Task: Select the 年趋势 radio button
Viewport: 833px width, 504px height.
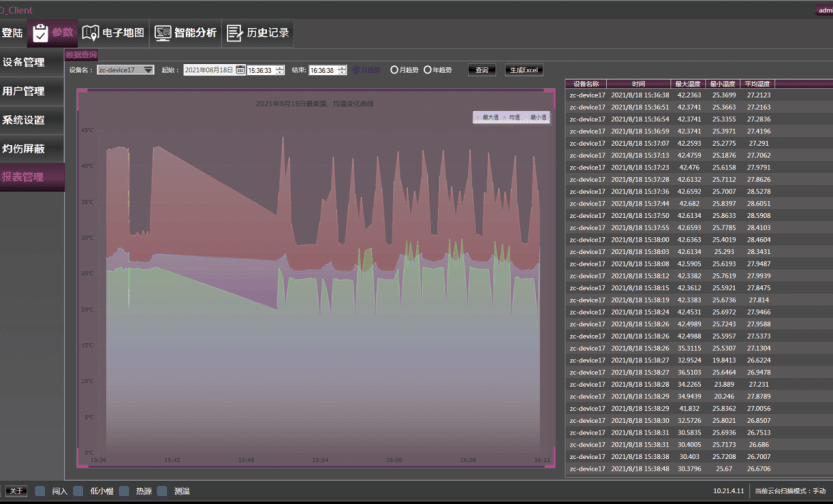Action: (x=428, y=70)
